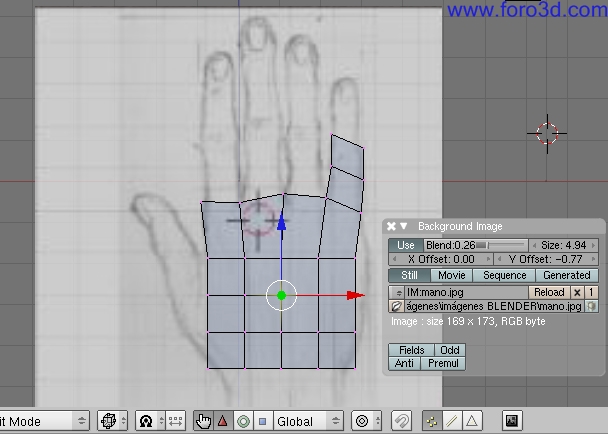Click 'Image : size 169 x 173, RGB byte' text
This screenshot has width=608, height=434.
pos(468,322)
